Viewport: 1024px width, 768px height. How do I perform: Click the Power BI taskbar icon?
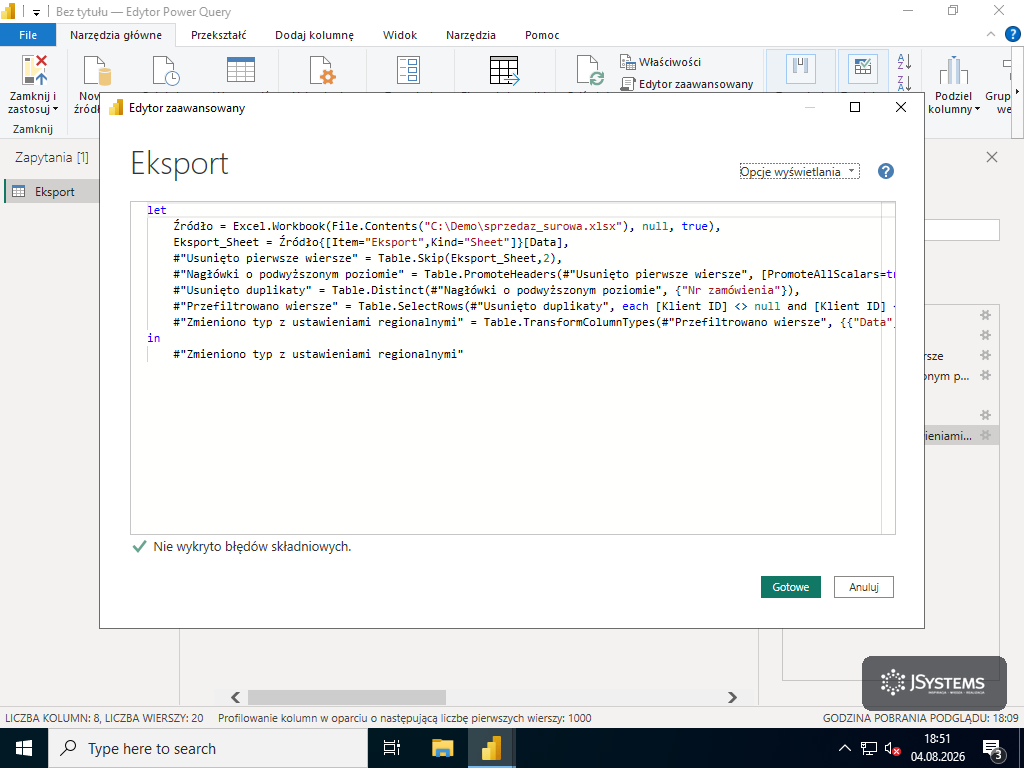[x=491, y=748]
